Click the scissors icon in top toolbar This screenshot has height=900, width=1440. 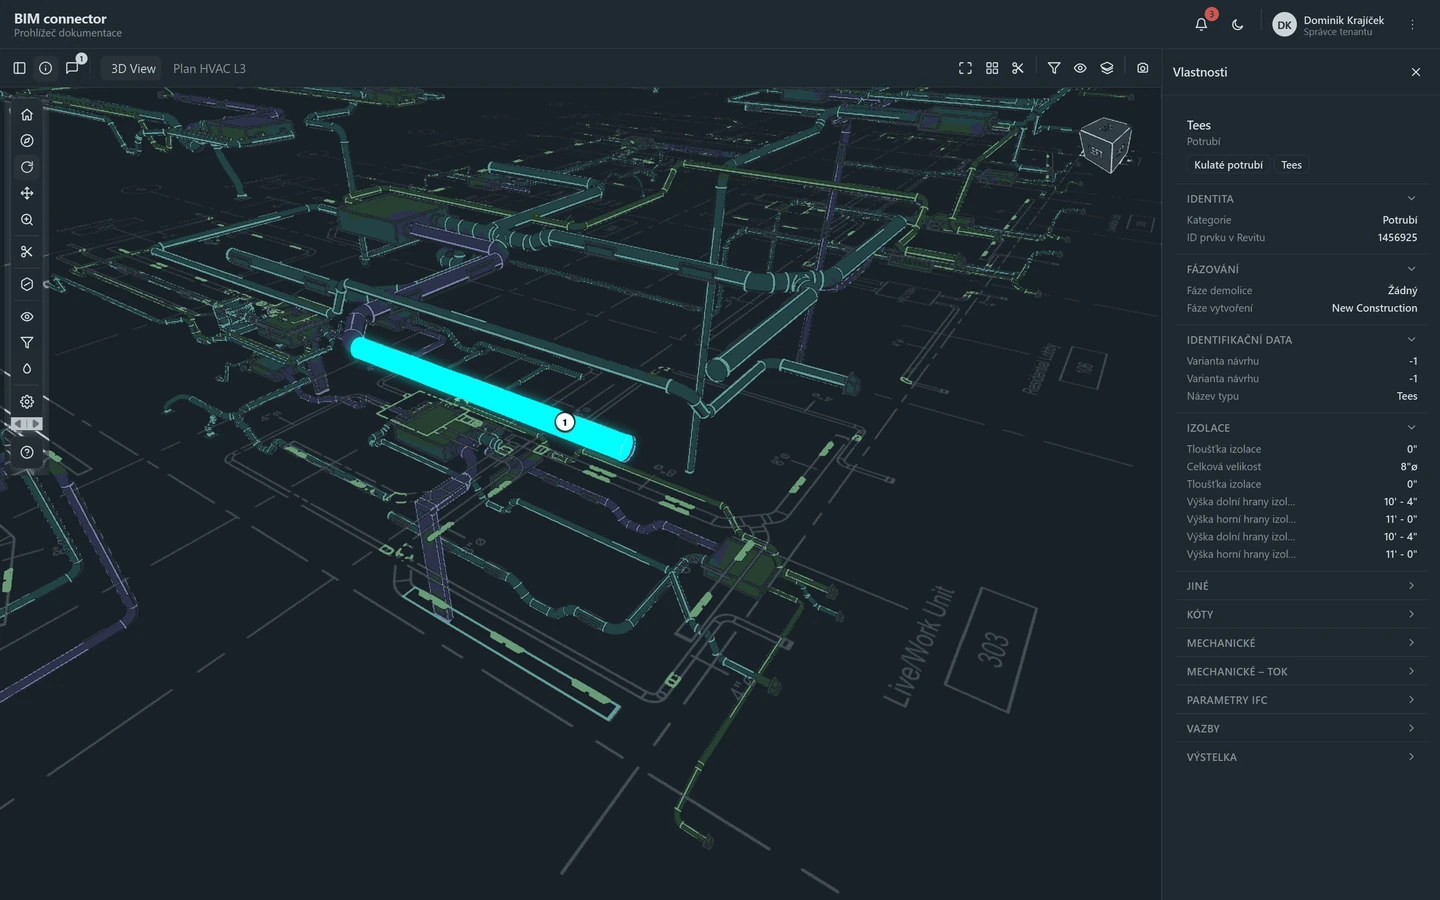pos(1018,68)
